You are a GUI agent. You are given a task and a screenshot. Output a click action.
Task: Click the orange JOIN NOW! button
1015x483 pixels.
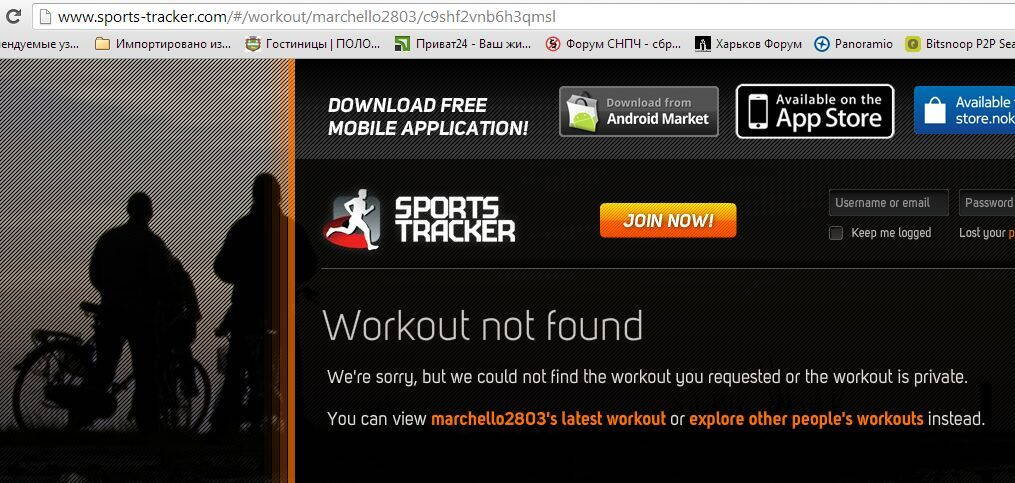668,220
